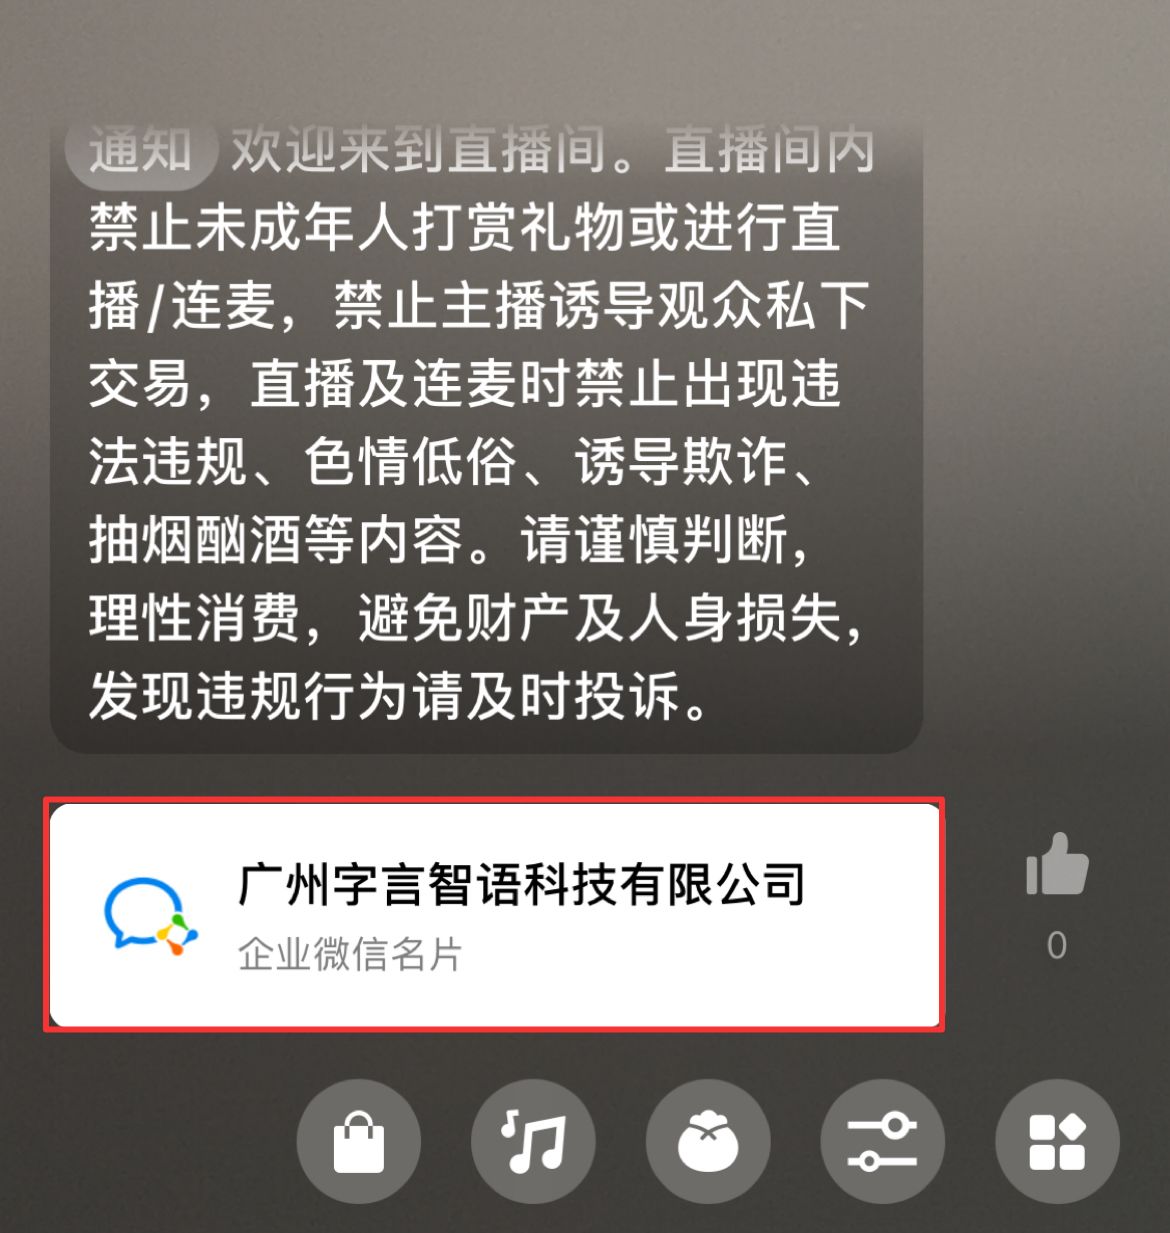Open 广州字言智语科技有限公司 company name
1170x1233 pixels.
coord(521,884)
